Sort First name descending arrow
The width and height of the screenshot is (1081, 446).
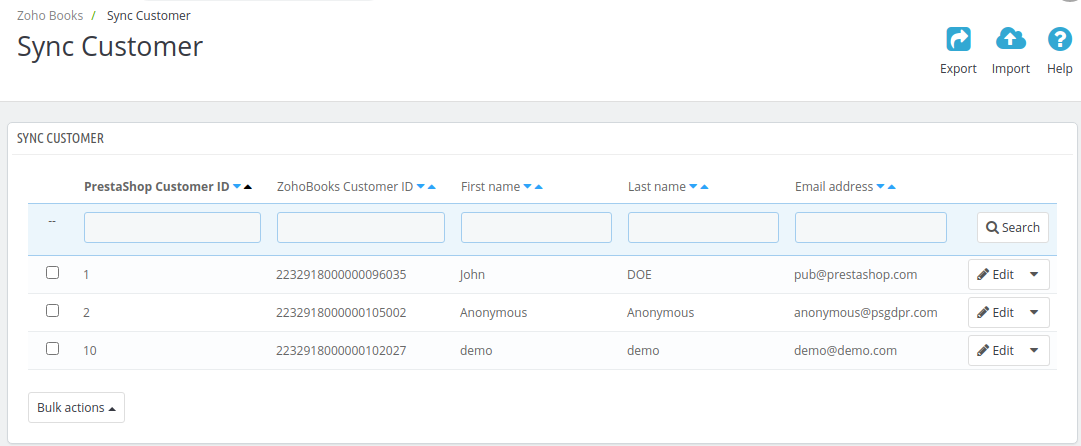pos(527,187)
